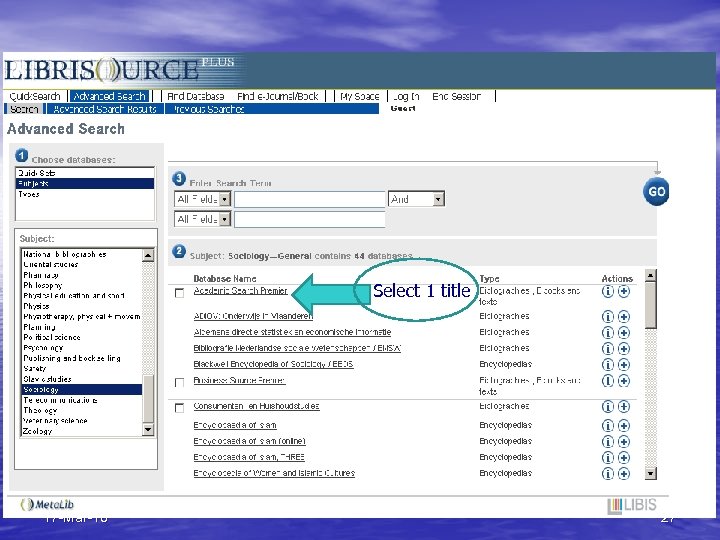The image size is (720, 540).
Task: Add ADION Onderwijs in Vlaanderen via plus icon
Action: [x=624, y=316]
